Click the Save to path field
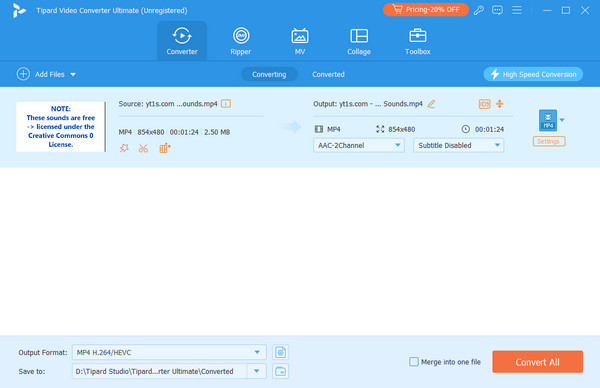This screenshot has height=388, width=600. (160, 371)
